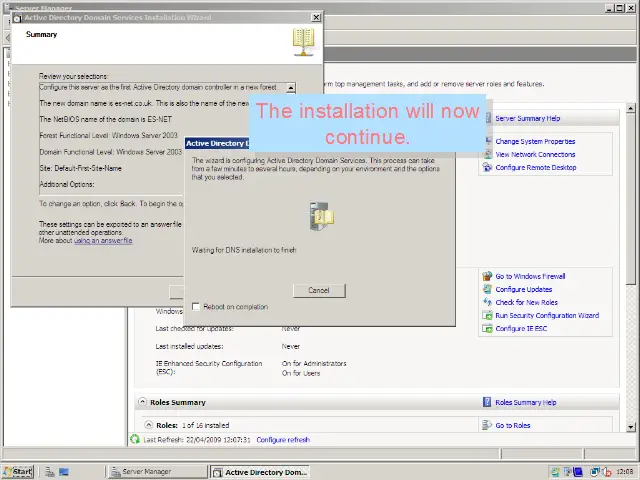Click the Change System Properties link
This screenshot has height=480, width=640.
(535, 142)
